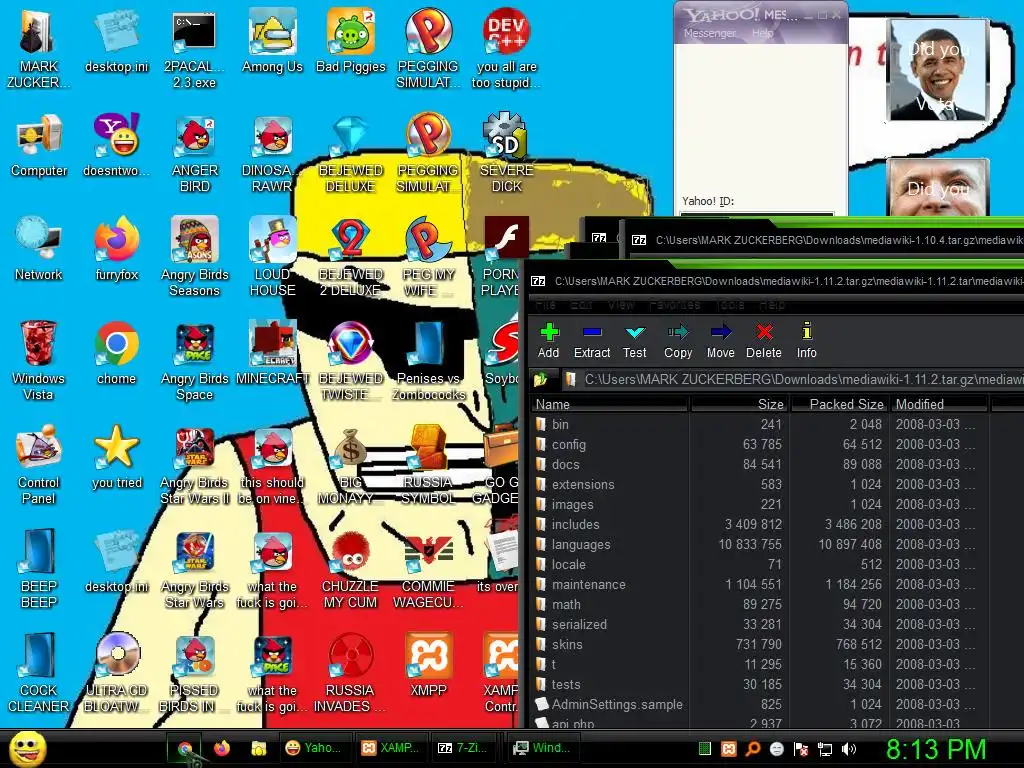
Task: Select the languages folder row
Action: (758, 544)
